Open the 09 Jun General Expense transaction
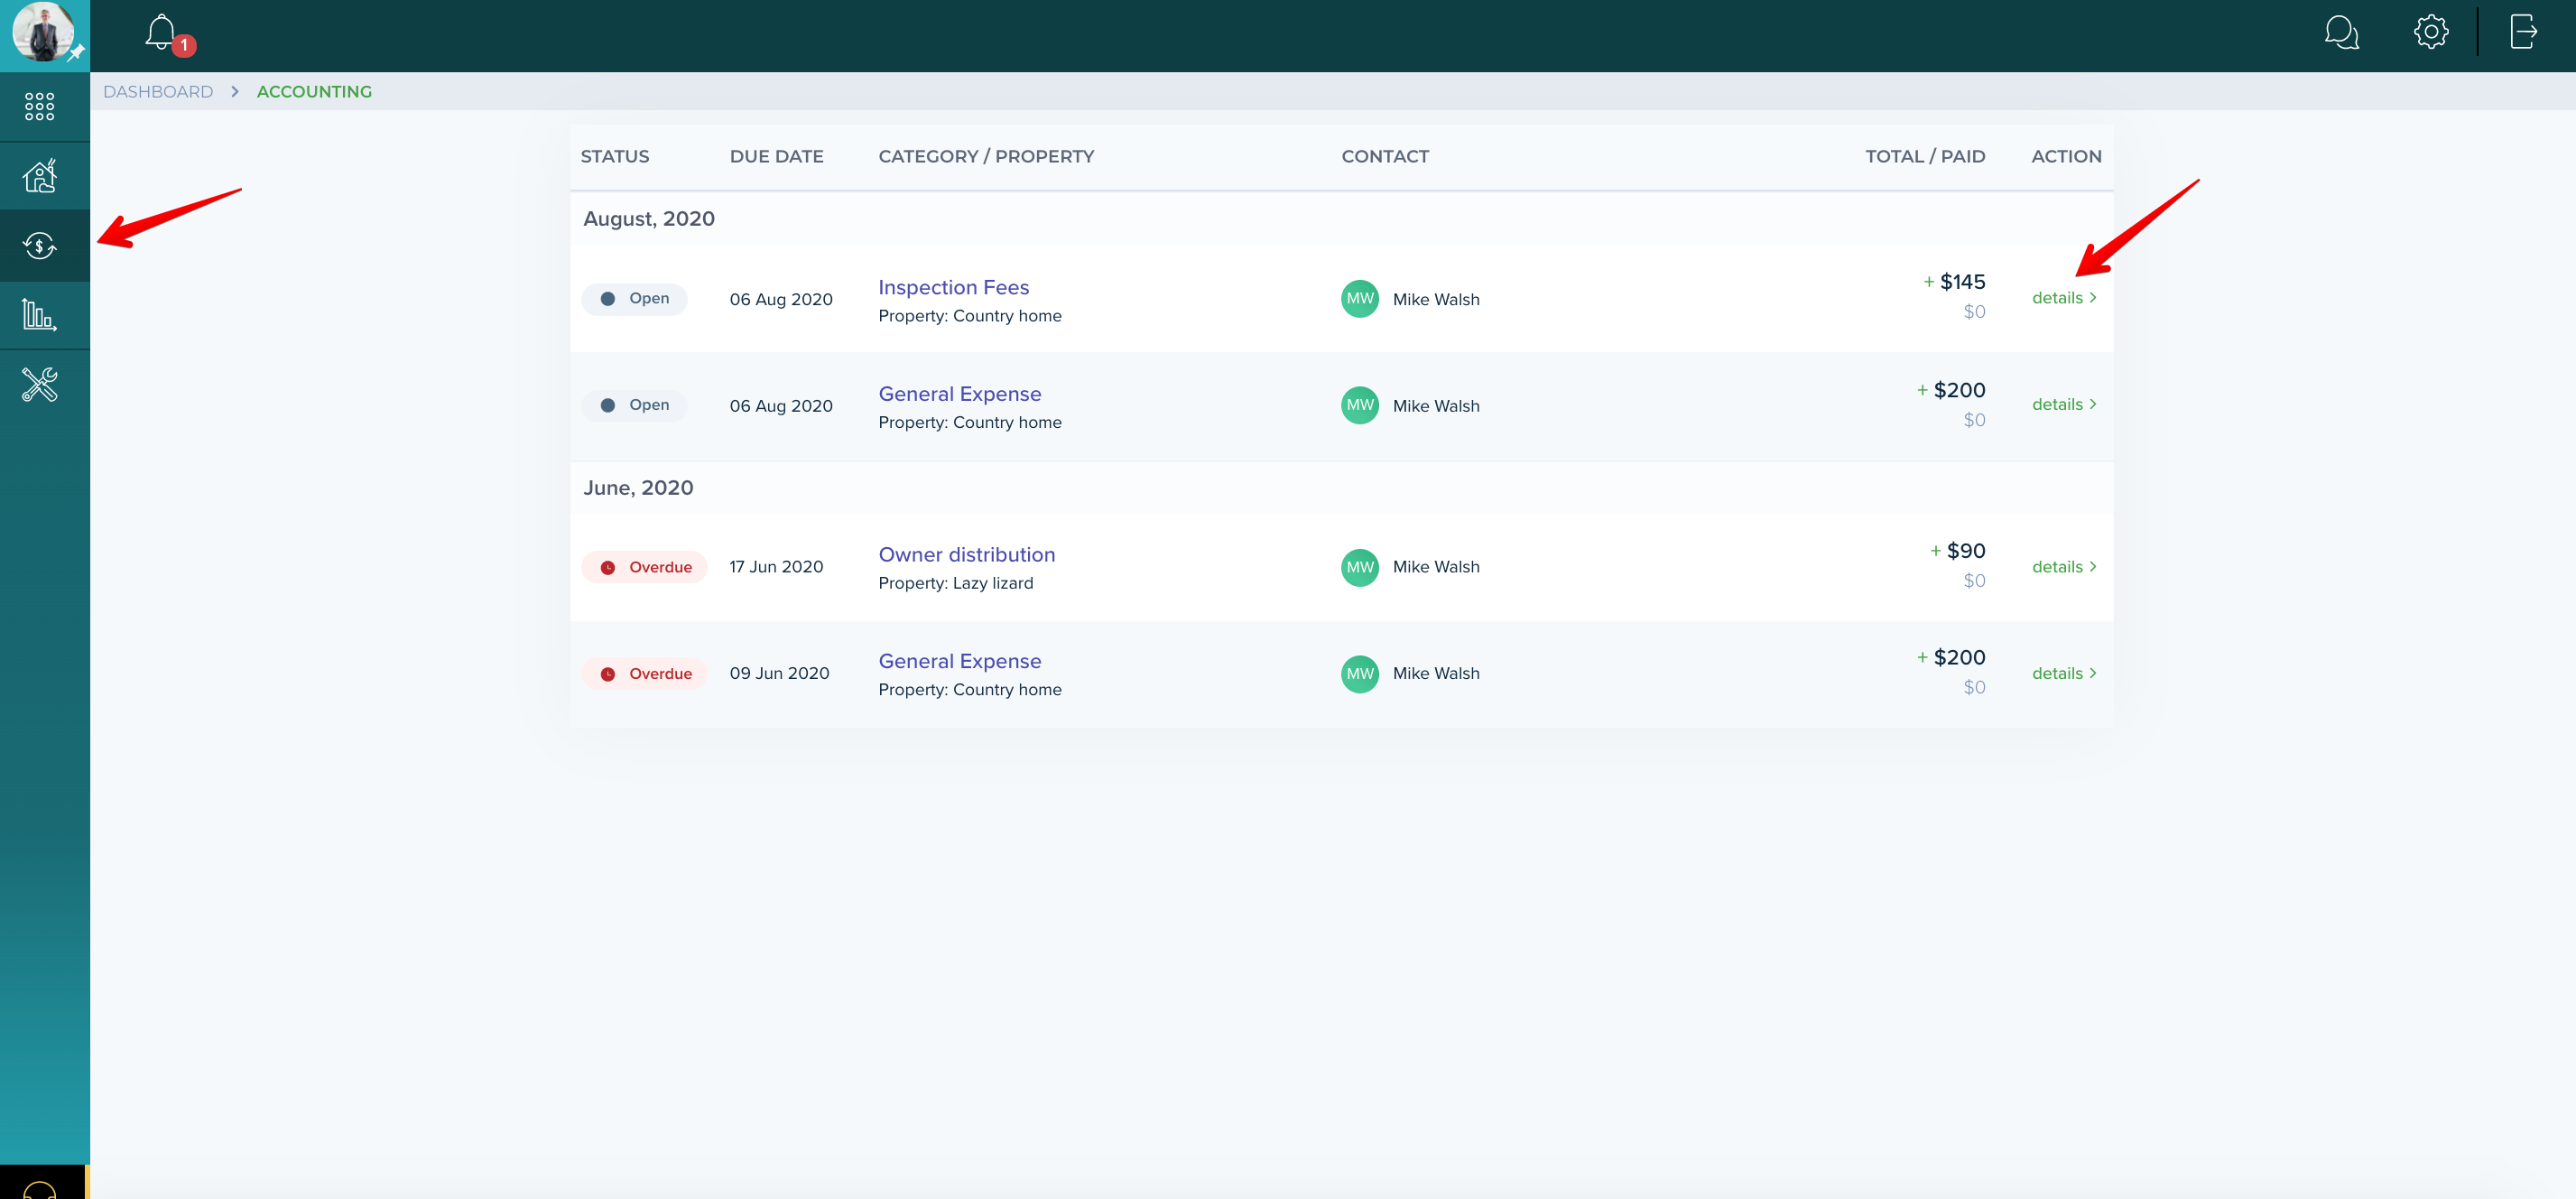Viewport: 2576px width, 1199px height. [959, 661]
